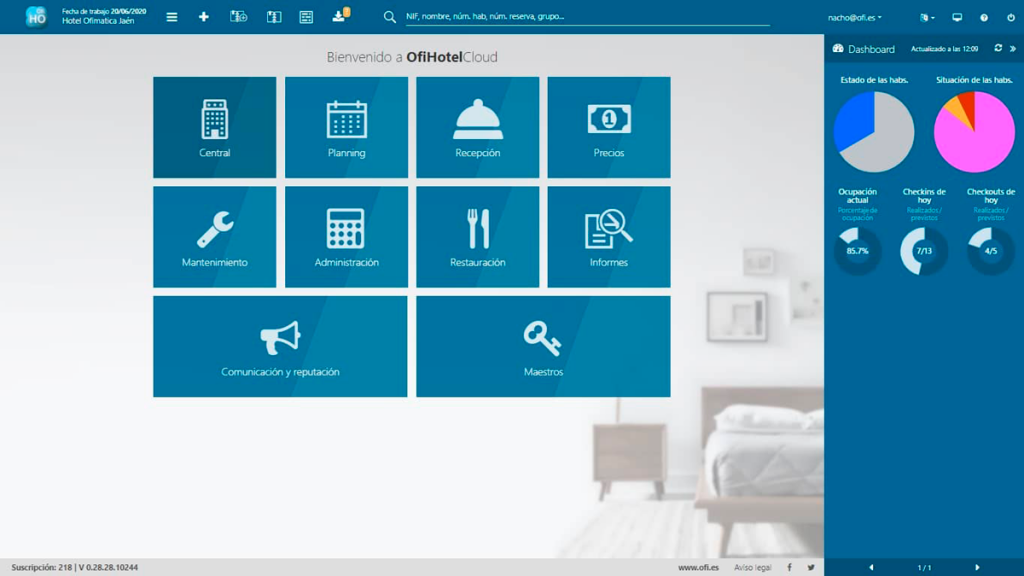Click the plus icon to add new
Screen dimensions: 1024x576
pos(204,17)
